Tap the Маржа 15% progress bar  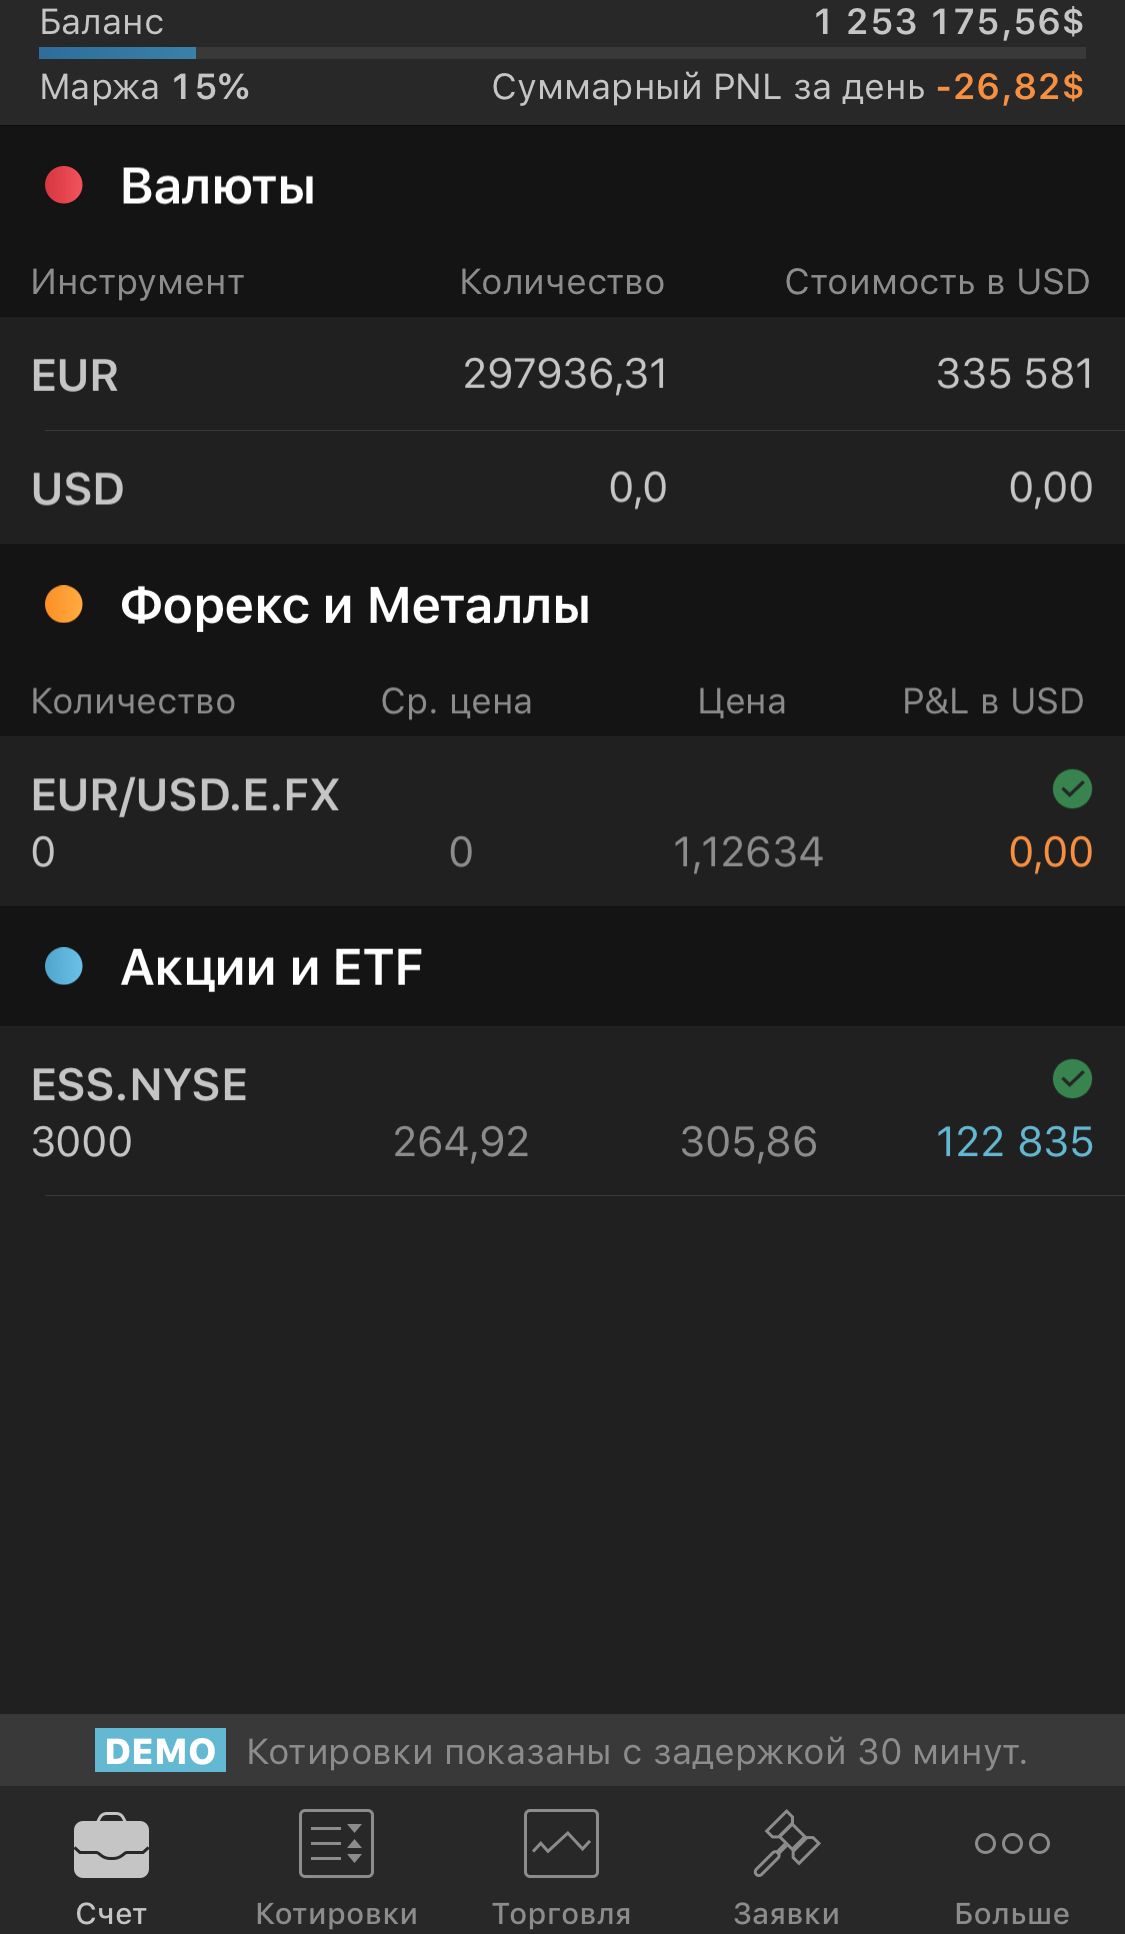(x=562, y=52)
